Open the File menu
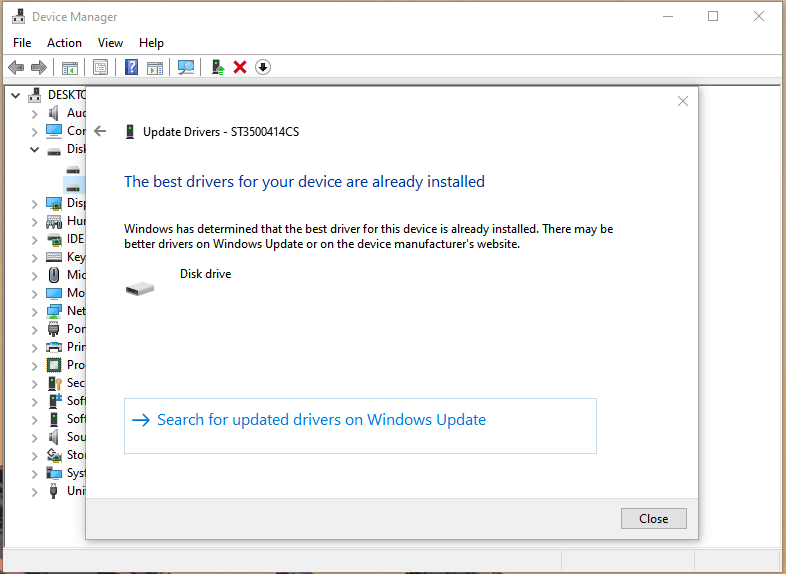The image size is (786, 574). (22, 43)
